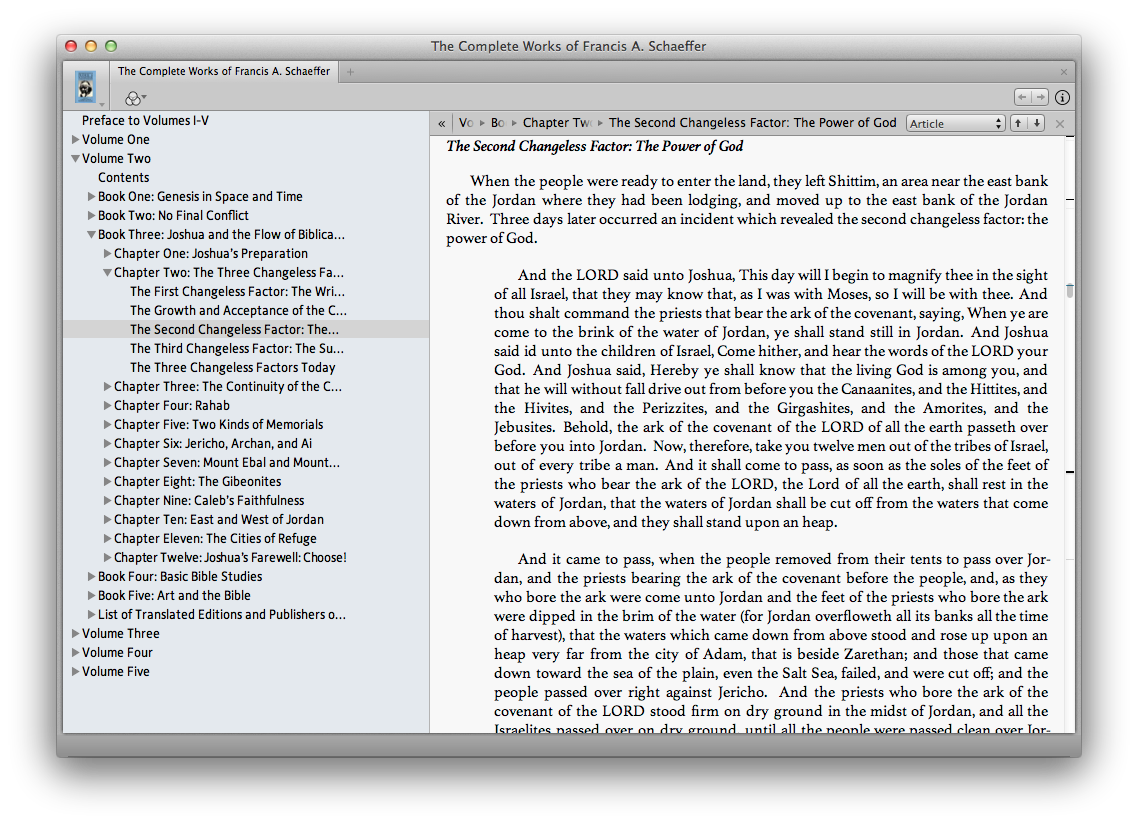The image size is (1138, 836).
Task: Expand Chapter Ten: East and West of Jordan
Action: [107, 520]
